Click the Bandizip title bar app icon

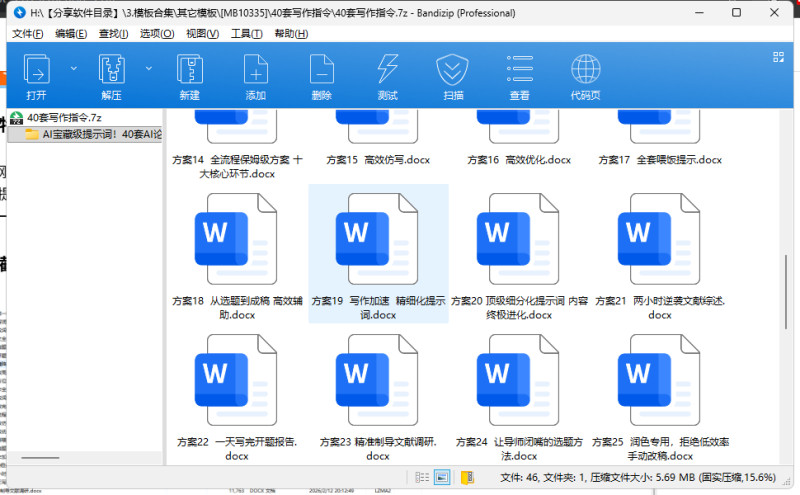19,13
